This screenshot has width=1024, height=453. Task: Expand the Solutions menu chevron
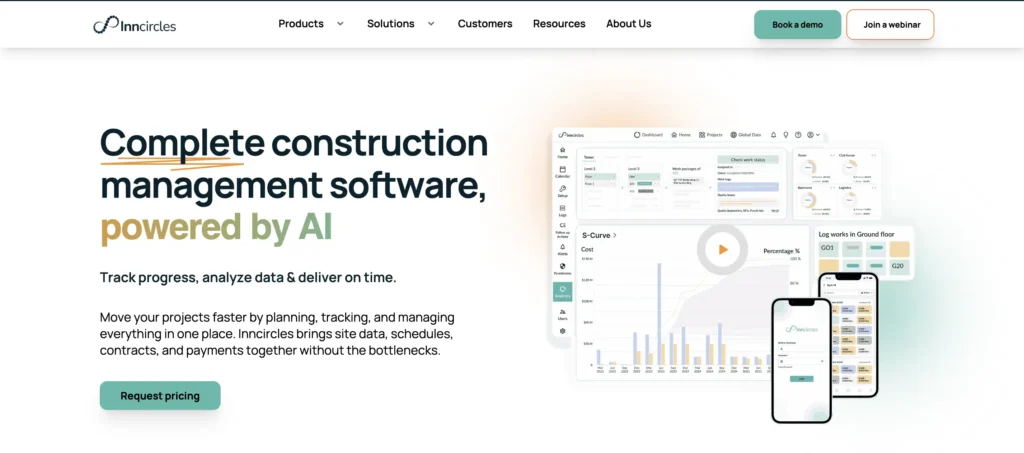(430, 23)
